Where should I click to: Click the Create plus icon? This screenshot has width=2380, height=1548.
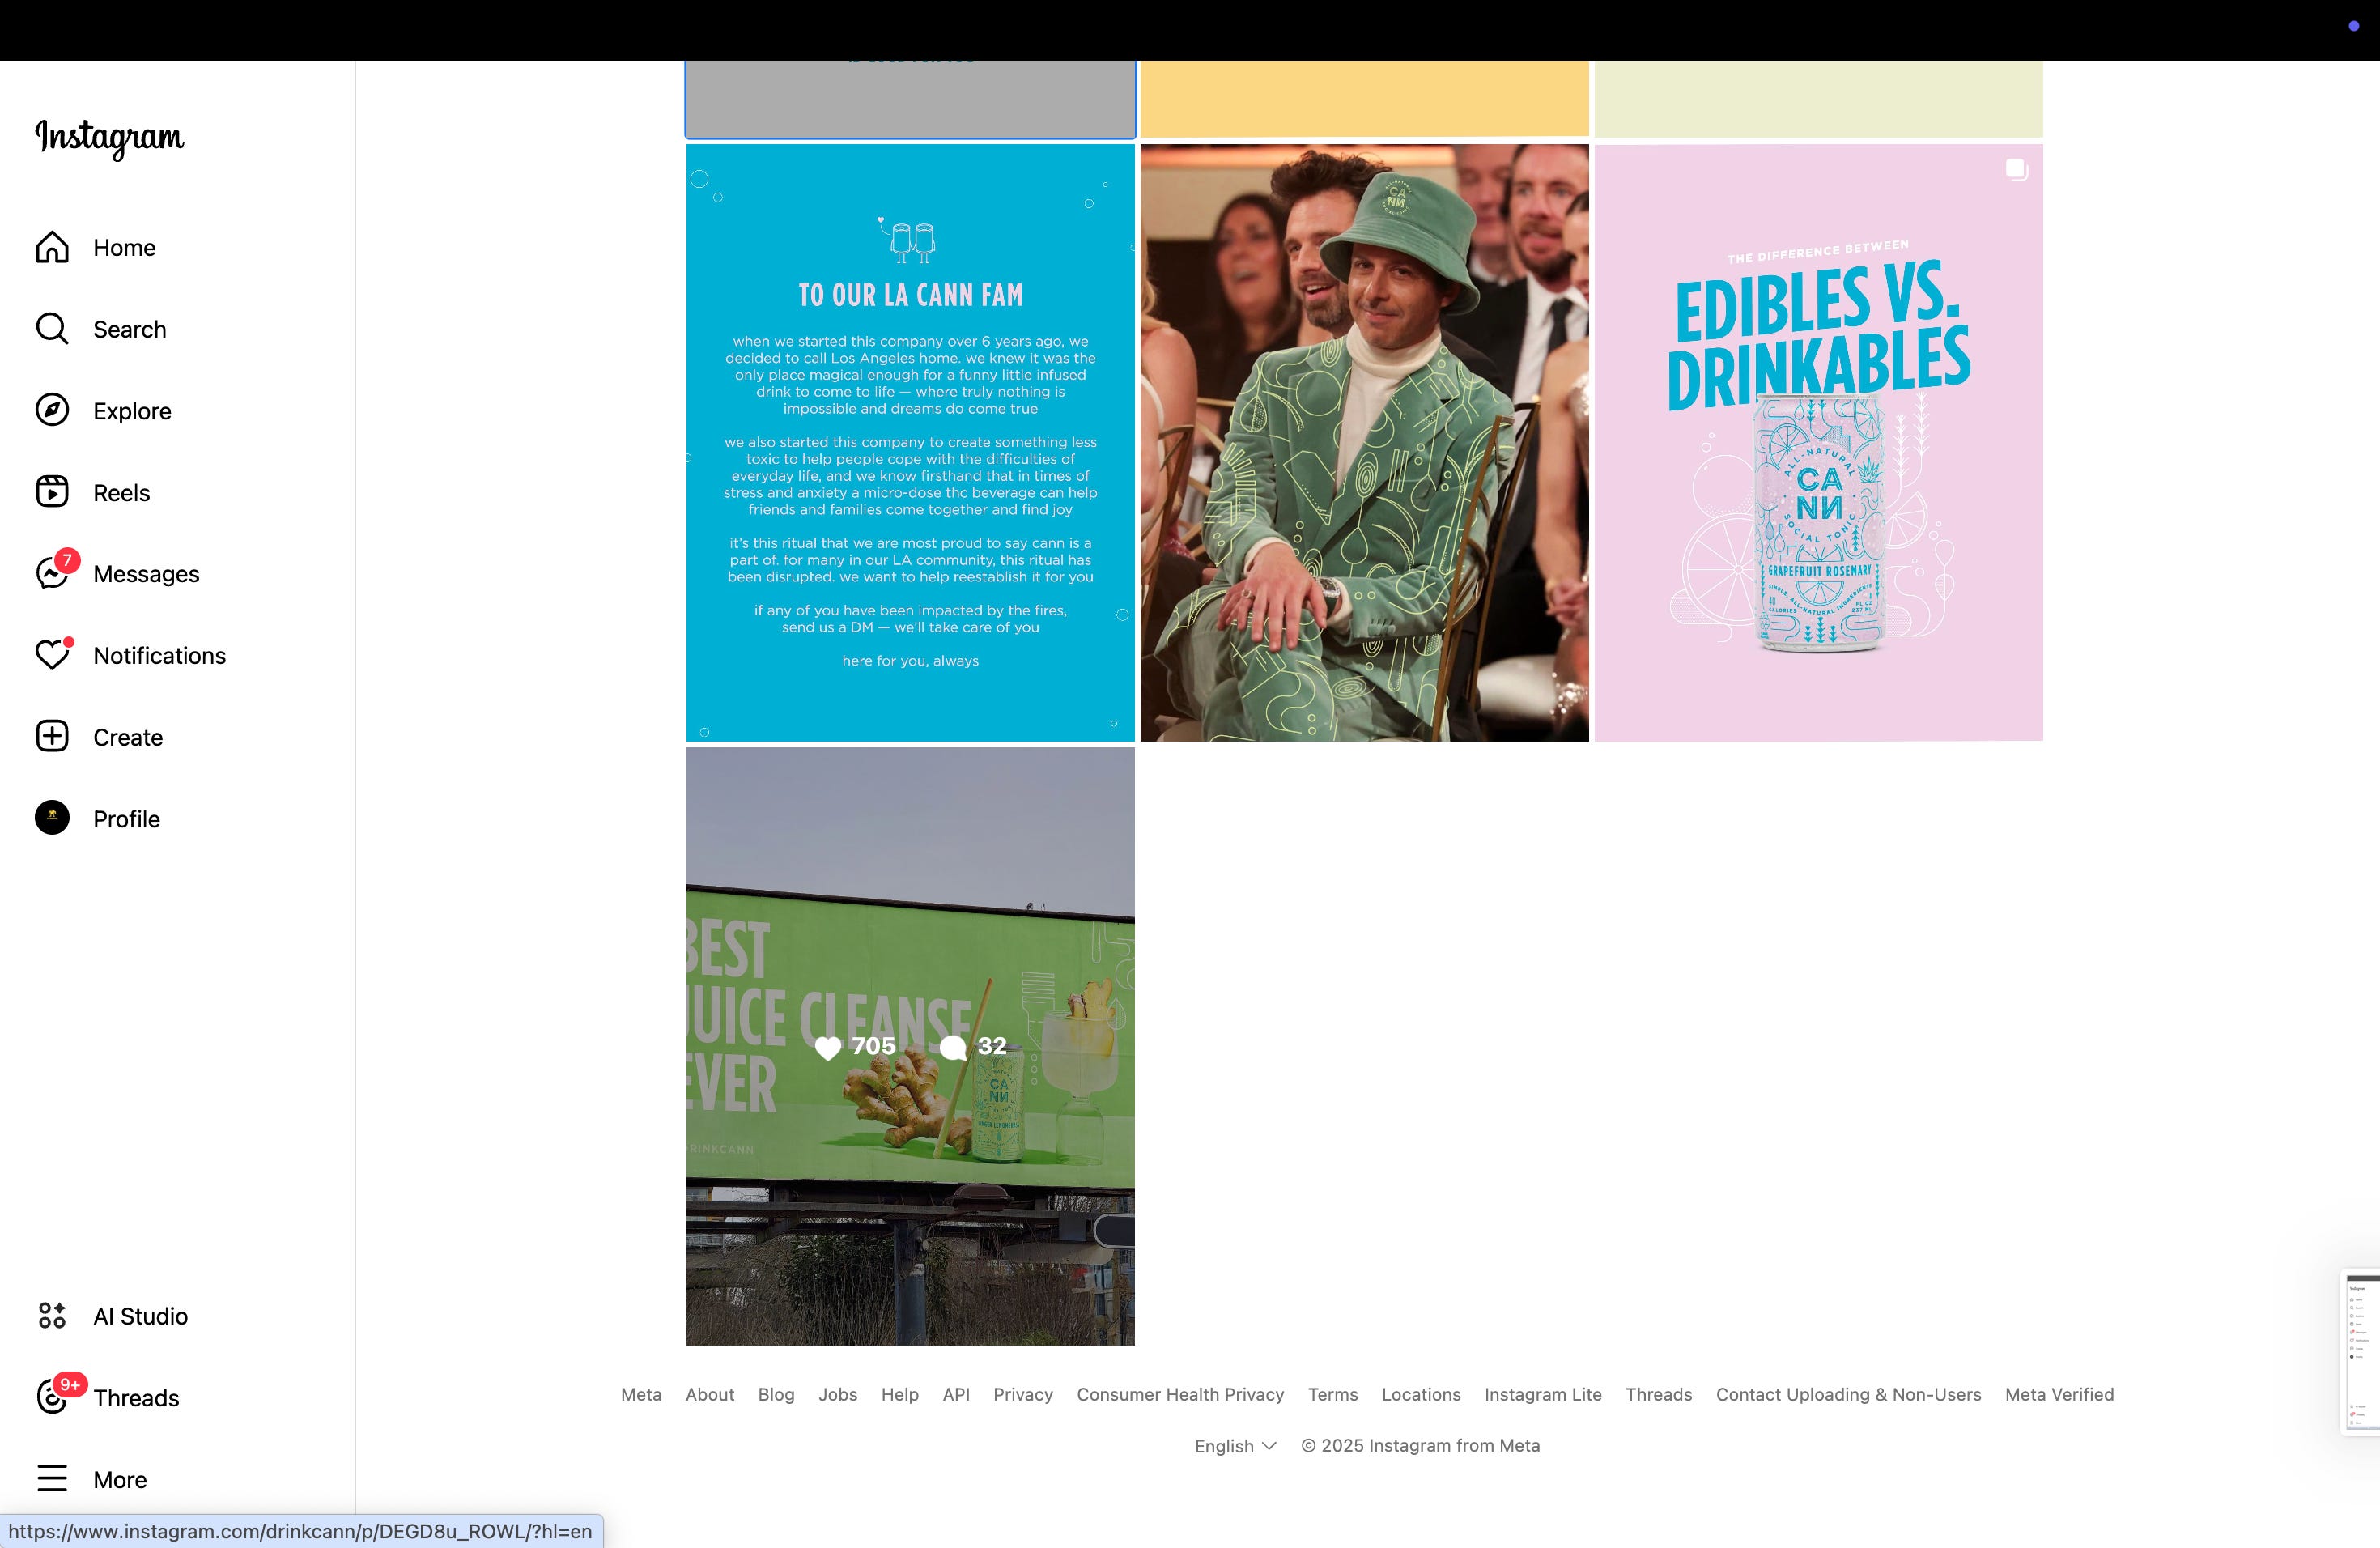coord(52,737)
